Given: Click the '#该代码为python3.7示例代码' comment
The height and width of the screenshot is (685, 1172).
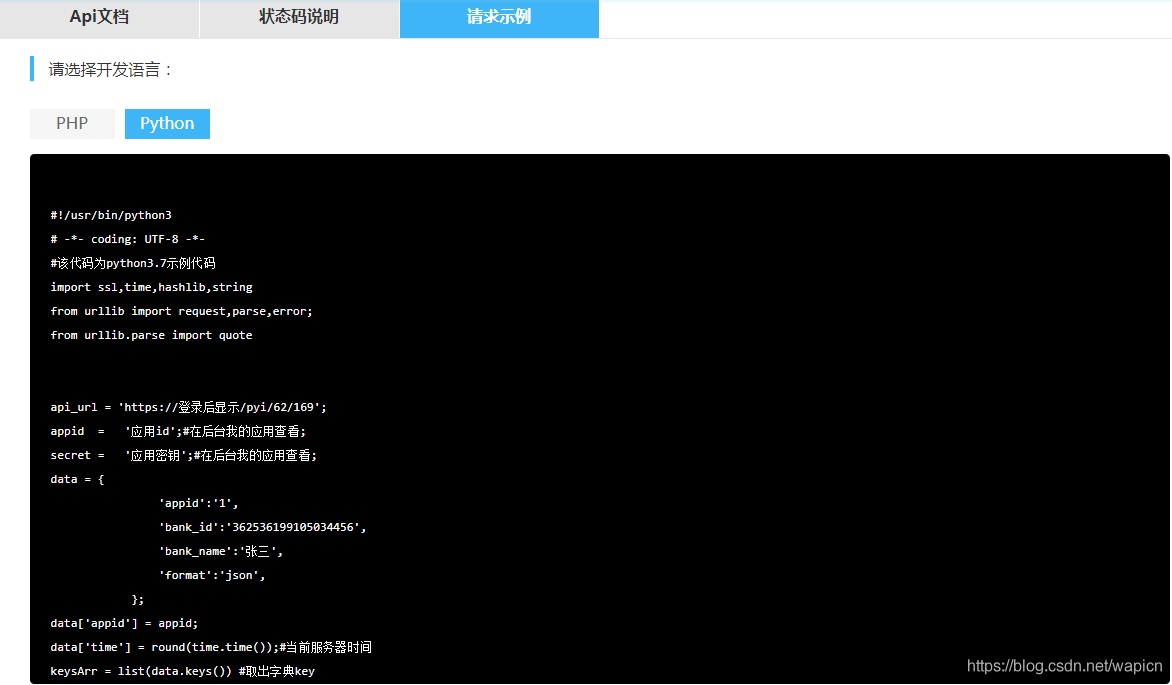Looking at the screenshot, I should click(x=132, y=263).
